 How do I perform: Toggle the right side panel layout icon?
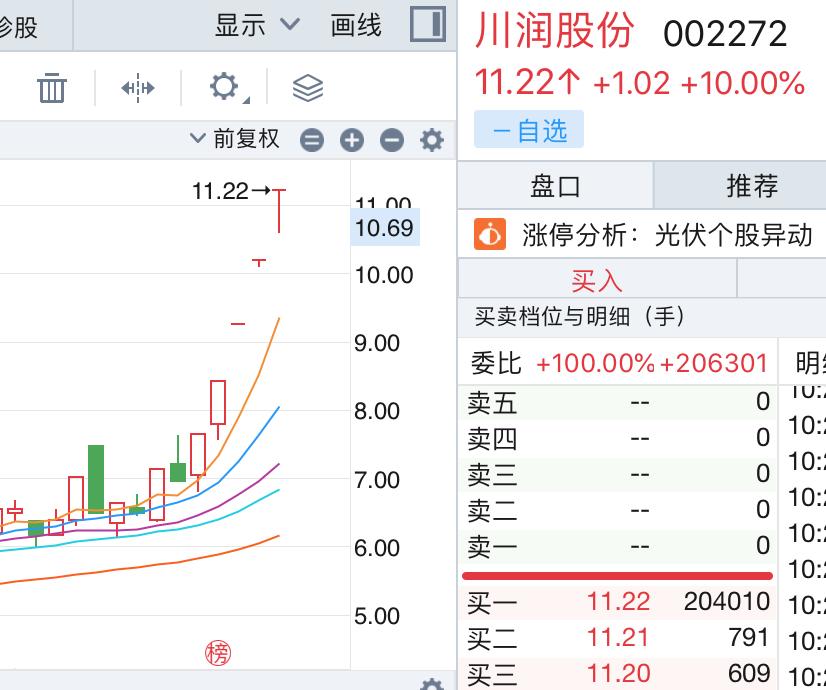click(x=427, y=25)
